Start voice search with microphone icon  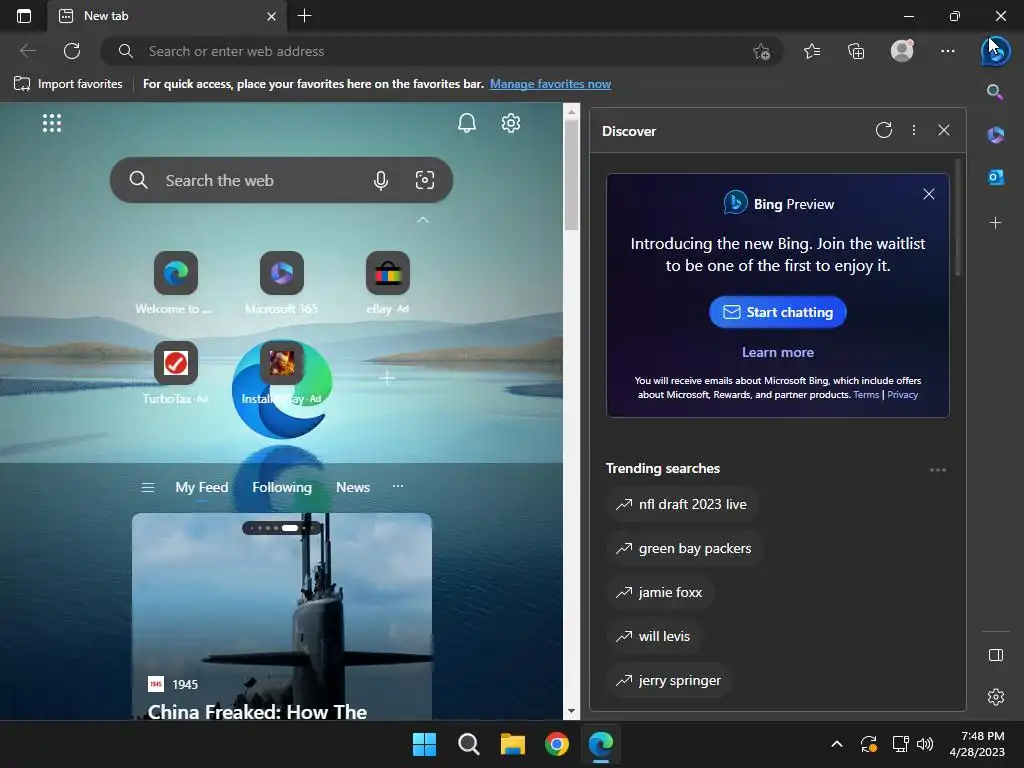pyautogui.click(x=381, y=180)
